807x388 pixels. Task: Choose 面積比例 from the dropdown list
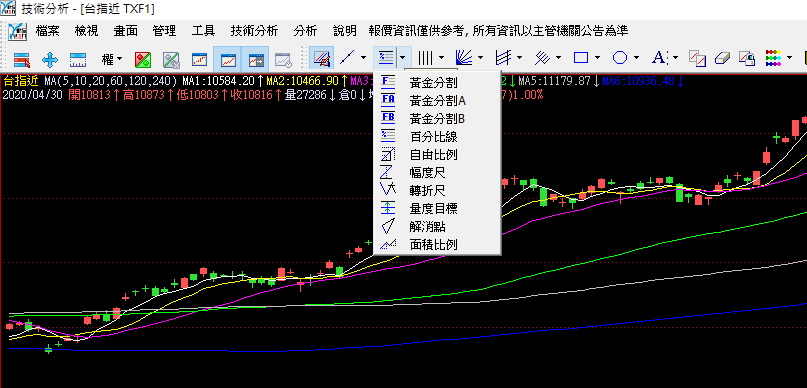point(437,244)
